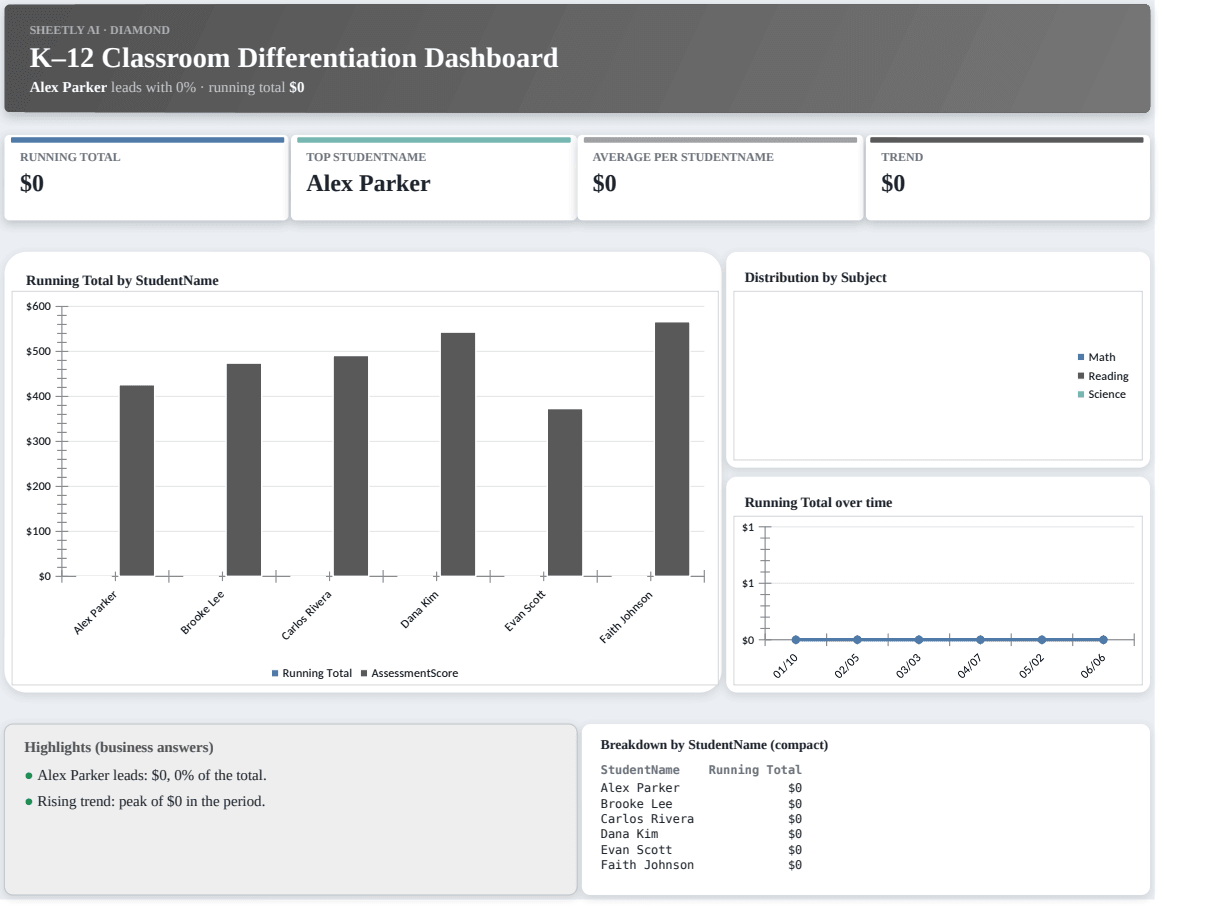The height and width of the screenshot is (922, 1227).
Task: Click the AssessmentScore legend entry
Action: coord(410,673)
